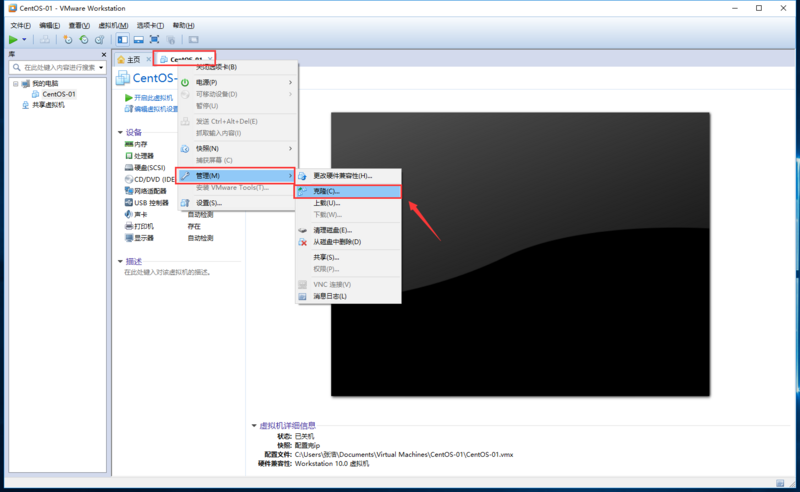Click the green power-on play toolbar button
This screenshot has height=492, width=800.
tap(13, 39)
